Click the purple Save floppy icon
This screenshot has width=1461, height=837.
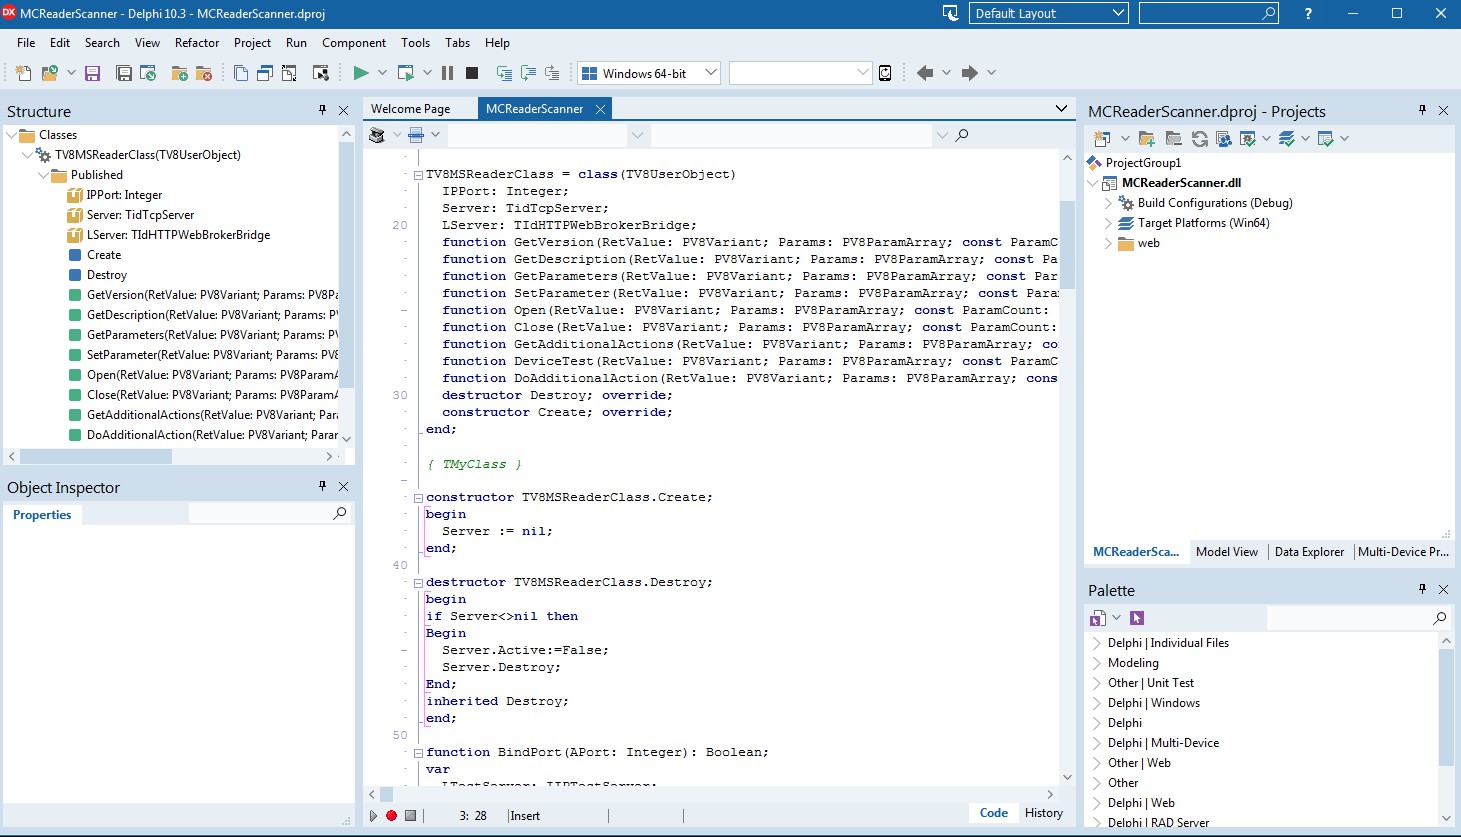pyautogui.click(x=93, y=73)
